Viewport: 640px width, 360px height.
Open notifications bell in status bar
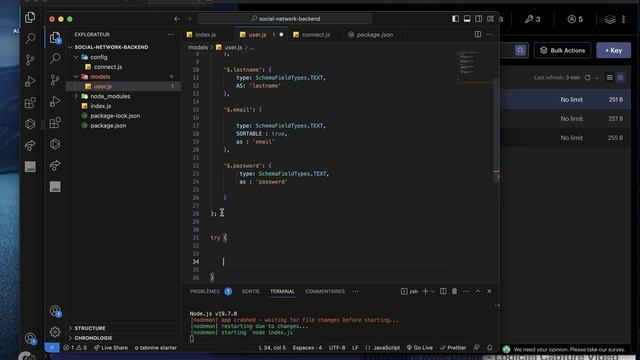[489, 348]
